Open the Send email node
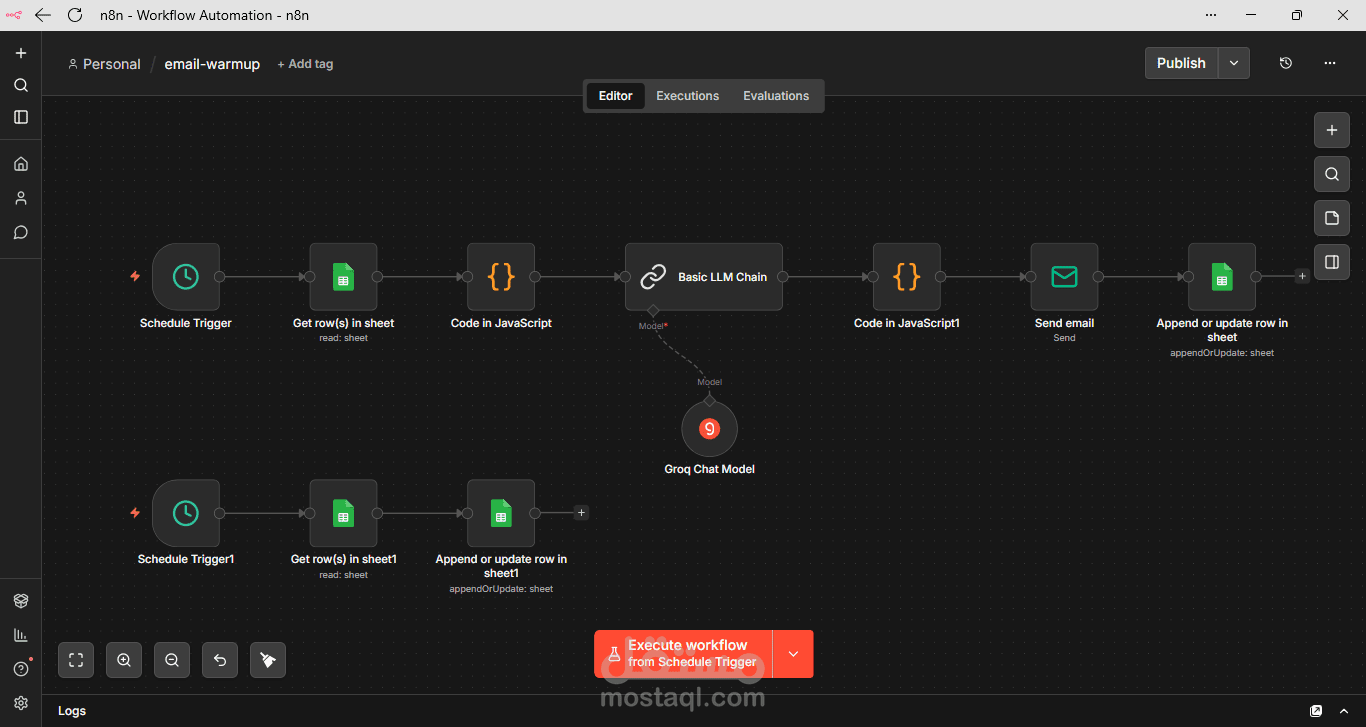The image size is (1366, 727). point(1064,277)
